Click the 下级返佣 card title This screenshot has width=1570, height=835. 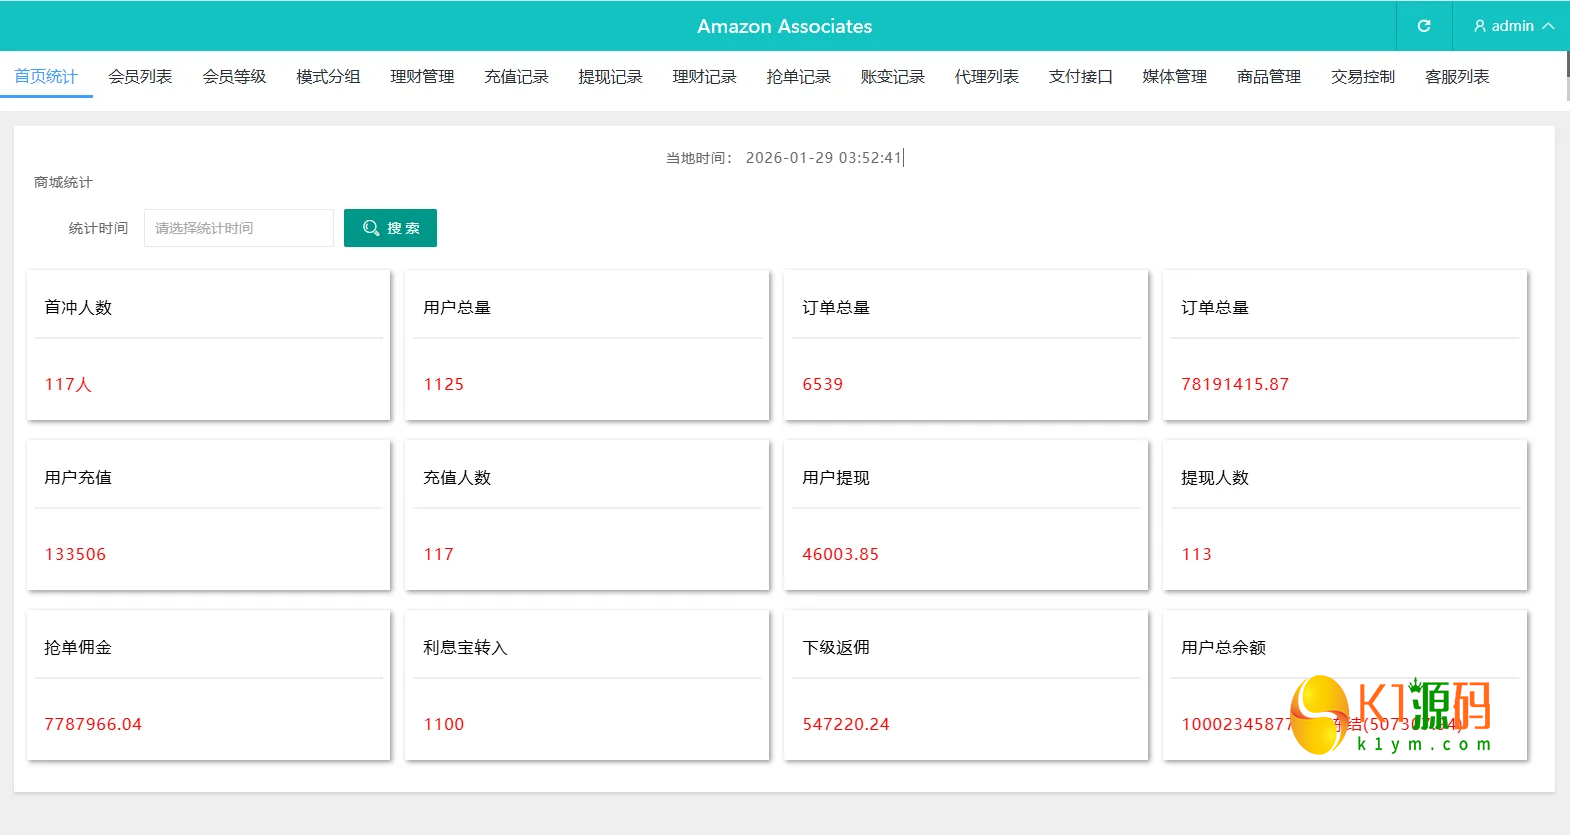click(836, 647)
